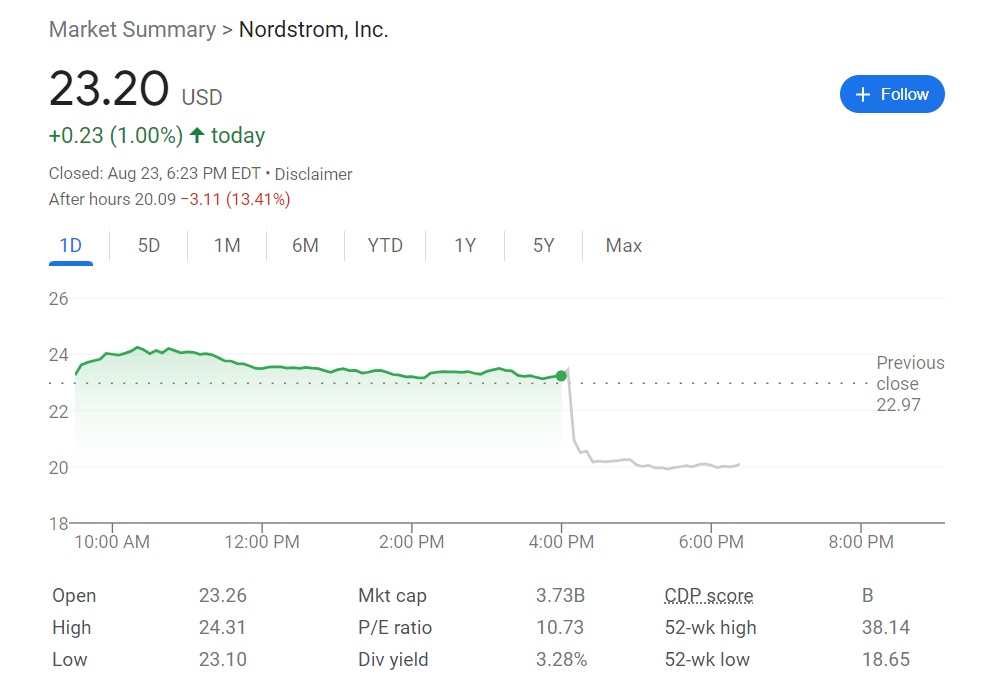Select the 1D time range tab

click(x=70, y=246)
